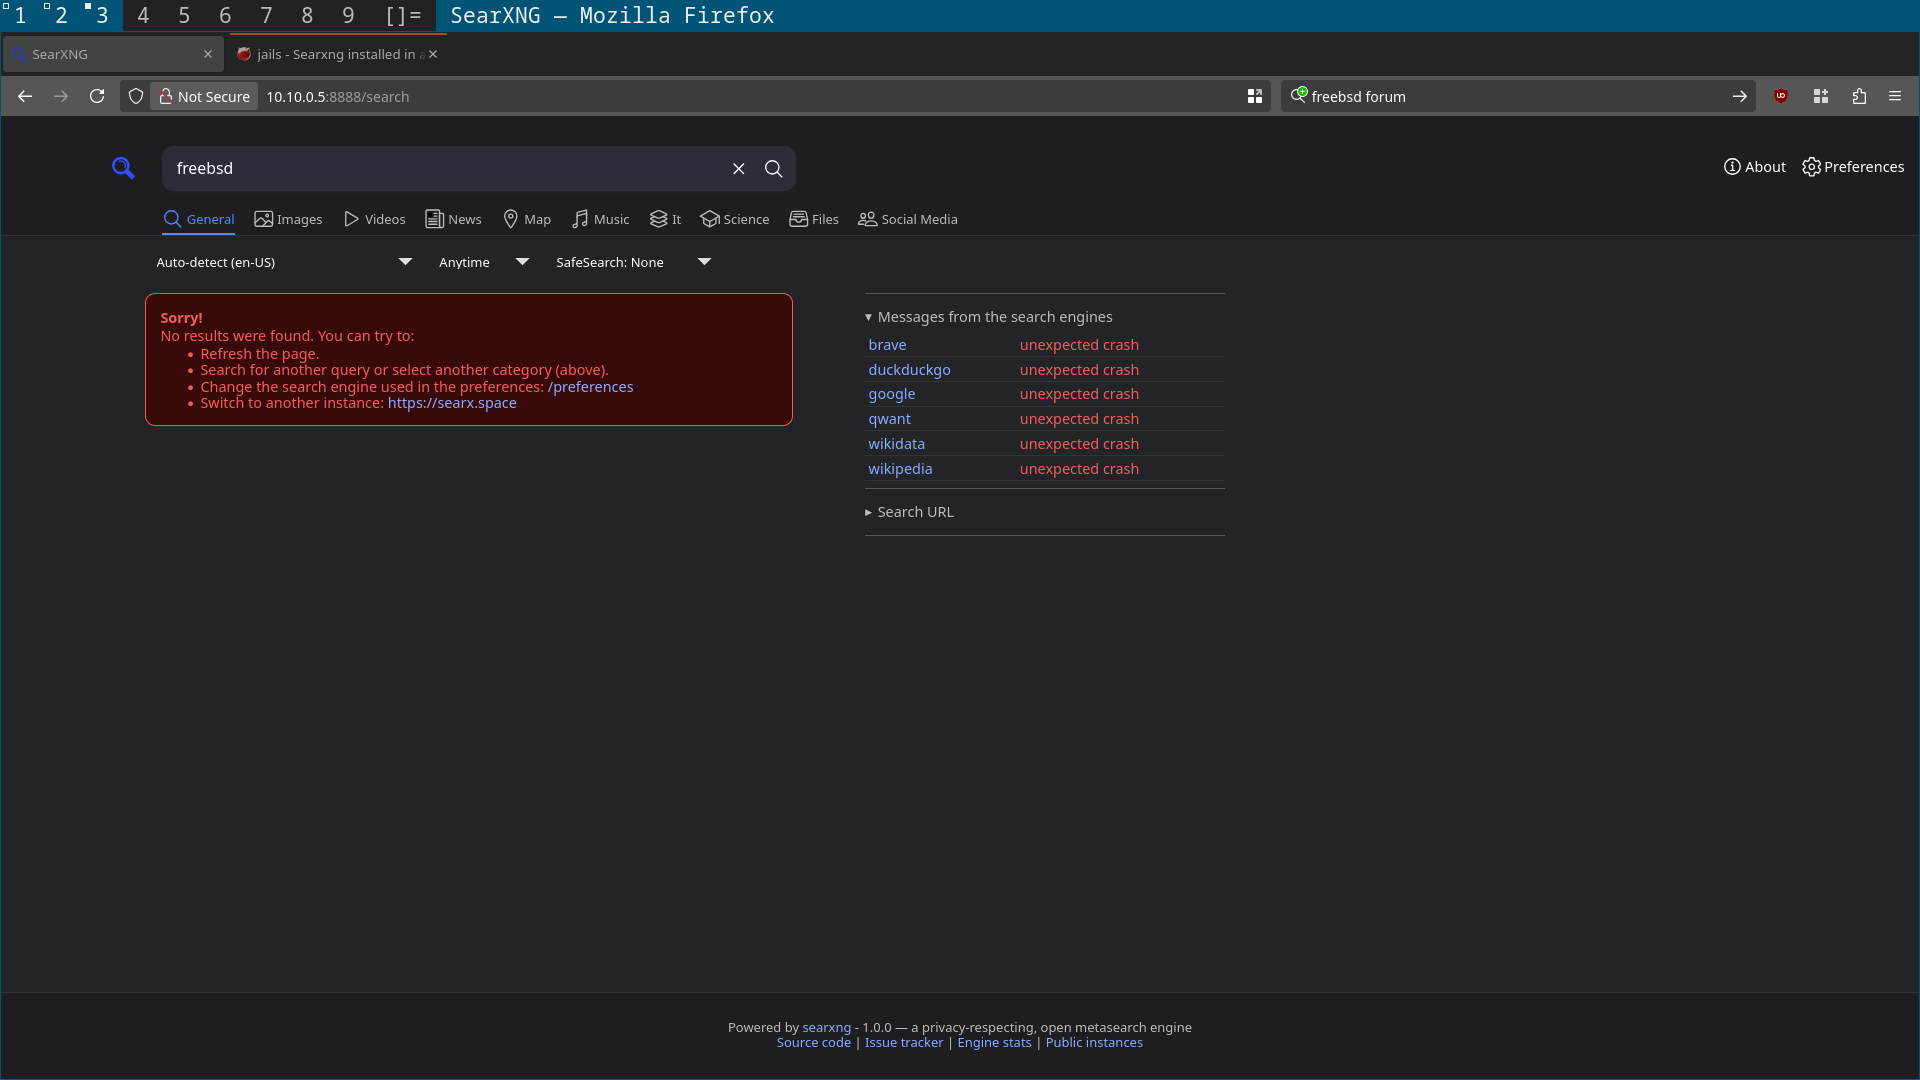
Task: Collapse Messages from the search engines
Action: coord(994,317)
